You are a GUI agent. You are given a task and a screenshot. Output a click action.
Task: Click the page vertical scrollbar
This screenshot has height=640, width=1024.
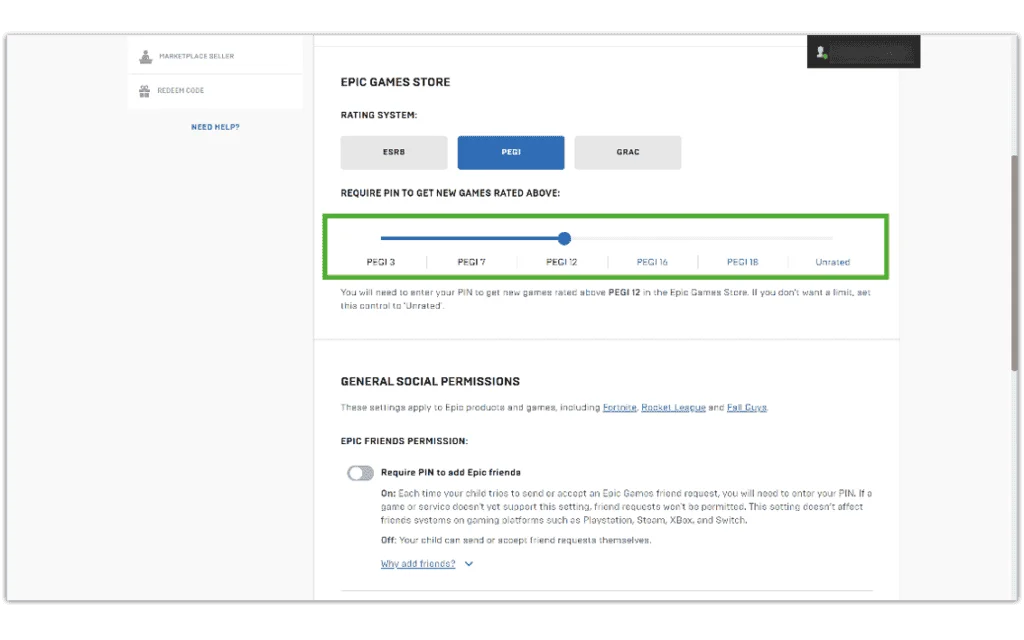point(1014,263)
